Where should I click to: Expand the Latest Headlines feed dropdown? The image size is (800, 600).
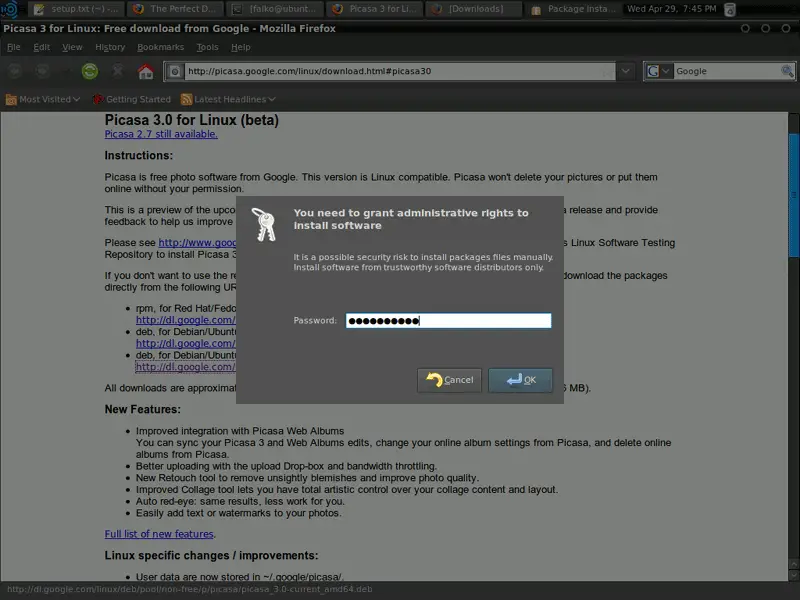(x=228, y=99)
